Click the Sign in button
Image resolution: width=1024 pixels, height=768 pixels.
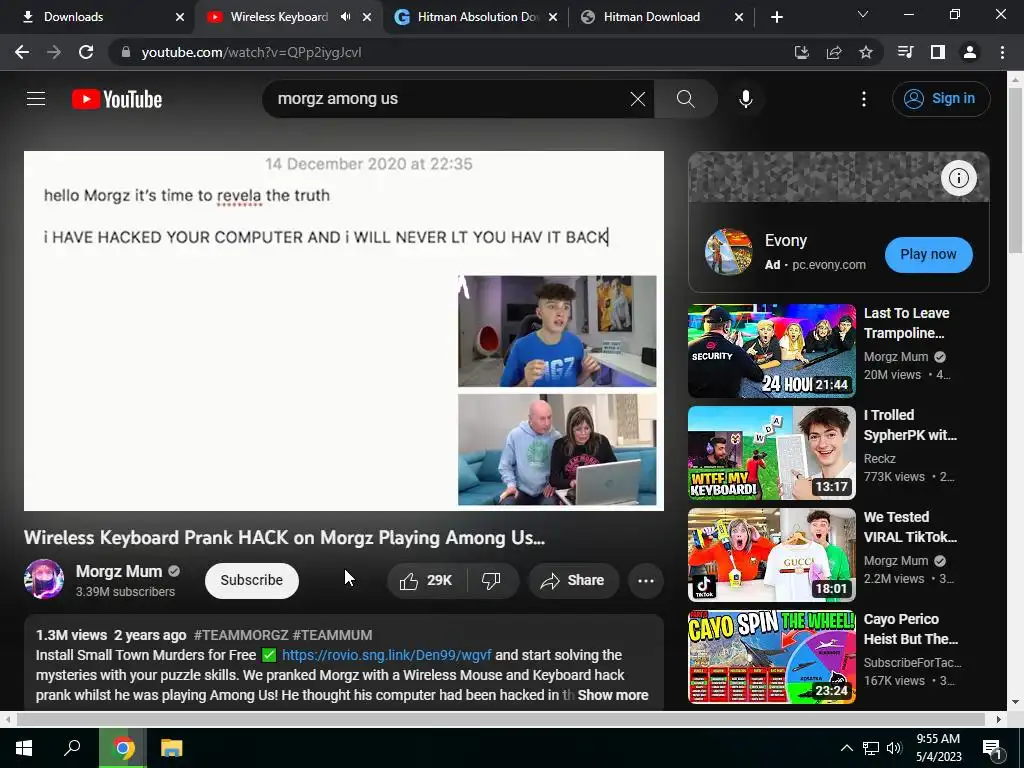pyautogui.click(x=941, y=99)
